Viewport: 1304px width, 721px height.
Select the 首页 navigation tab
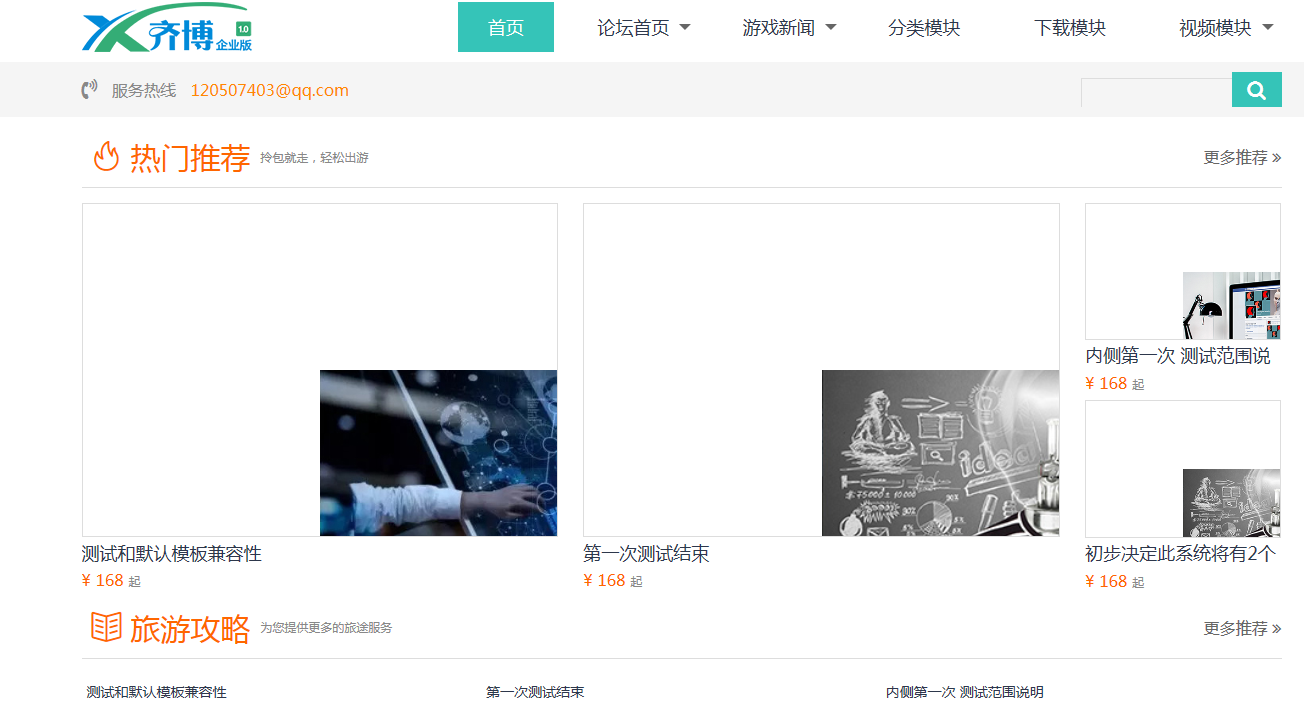pyautogui.click(x=506, y=28)
